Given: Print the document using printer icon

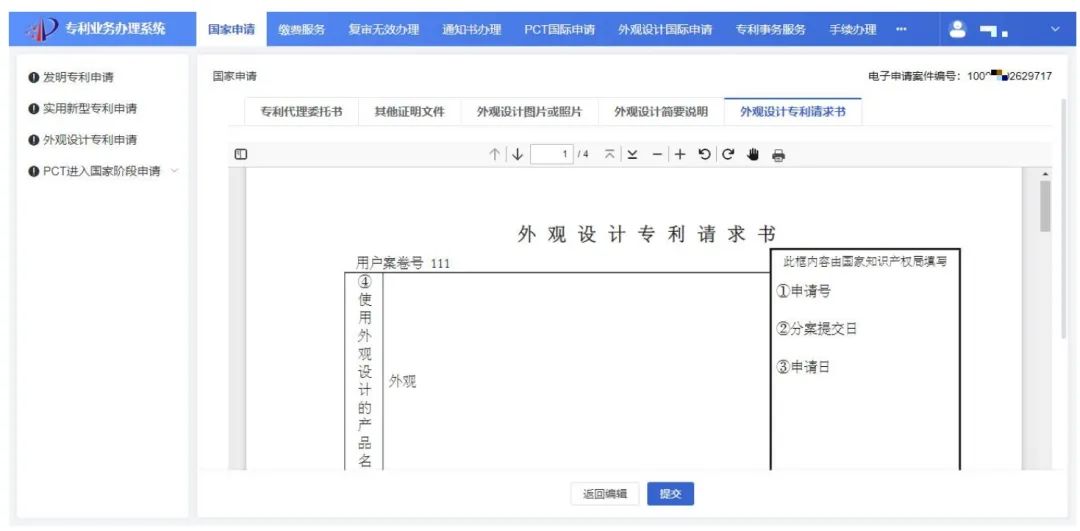Looking at the screenshot, I should (x=779, y=155).
